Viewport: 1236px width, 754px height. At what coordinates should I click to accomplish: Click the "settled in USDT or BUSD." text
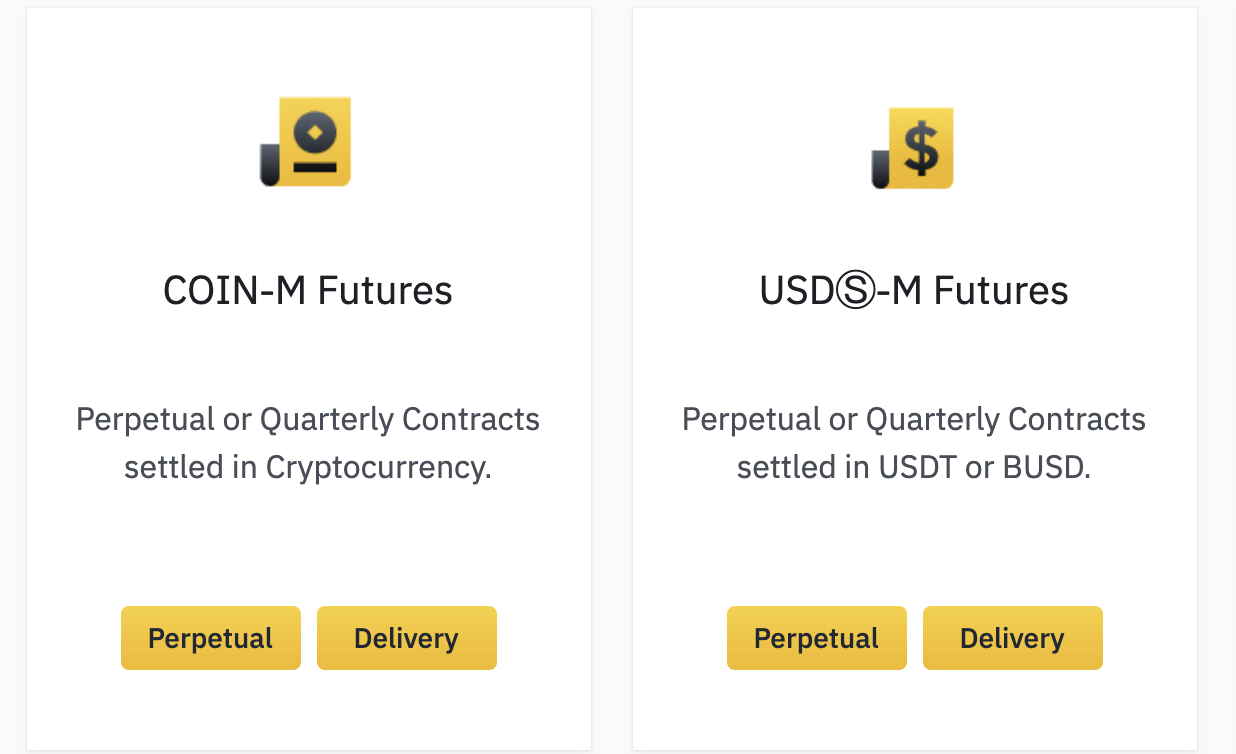tap(914, 467)
